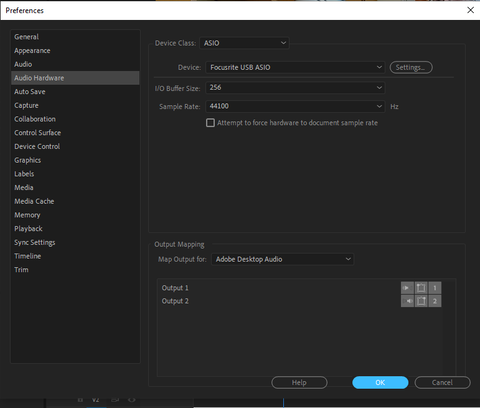This screenshot has height=408, width=480.
Task: Close the Preferences dialog with the X
Action: (x=470, y=10)
